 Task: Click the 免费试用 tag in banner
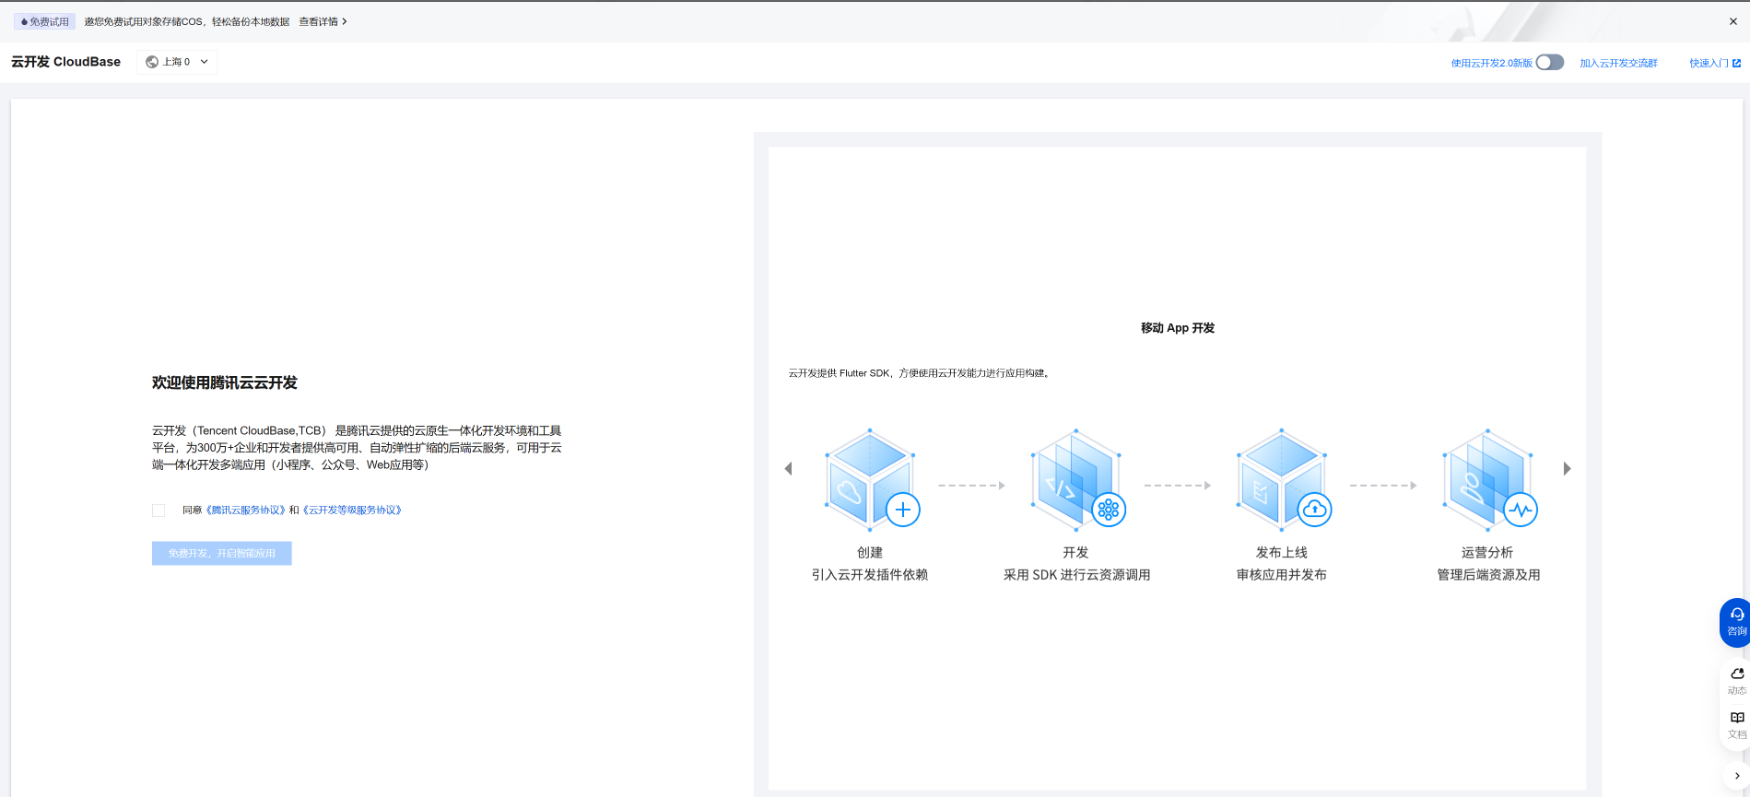pos(45,21)
